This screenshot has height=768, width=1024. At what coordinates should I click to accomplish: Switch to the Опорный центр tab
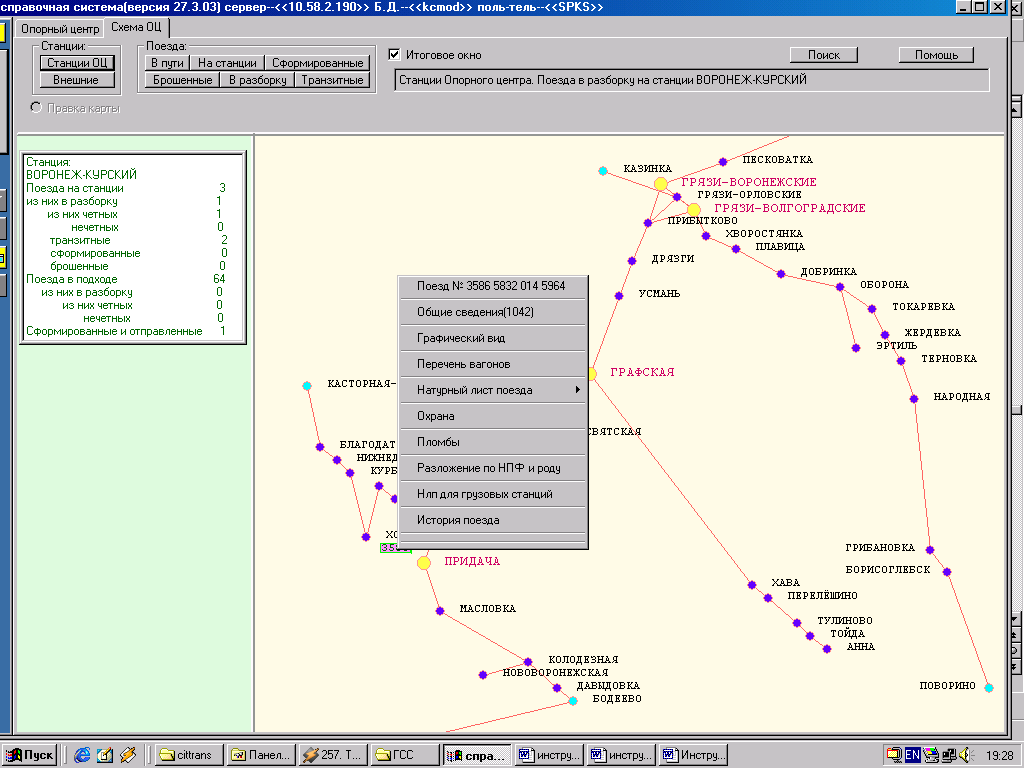click(60, 29)
